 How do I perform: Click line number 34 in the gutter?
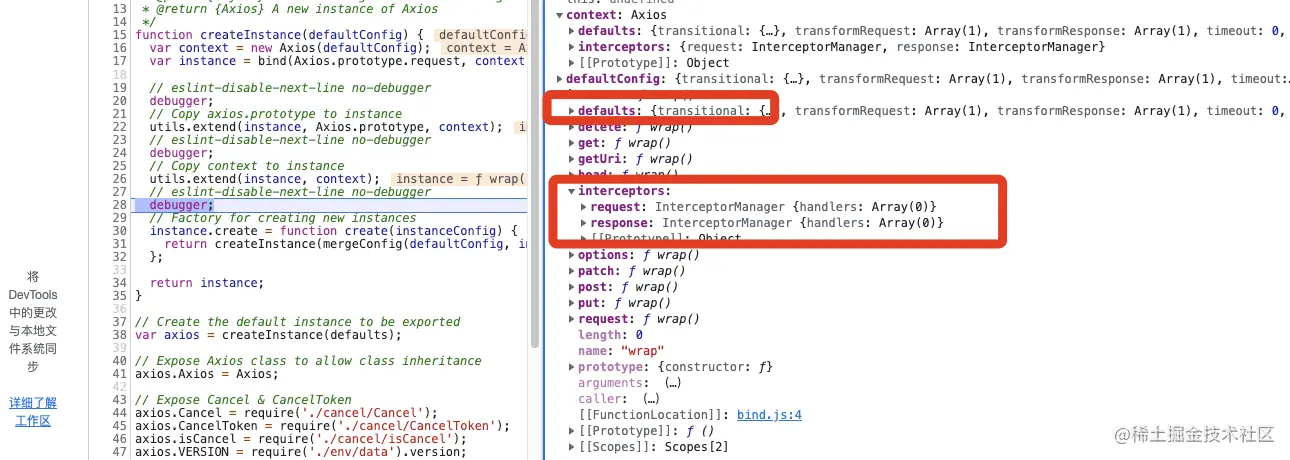[x=119, y=283]
